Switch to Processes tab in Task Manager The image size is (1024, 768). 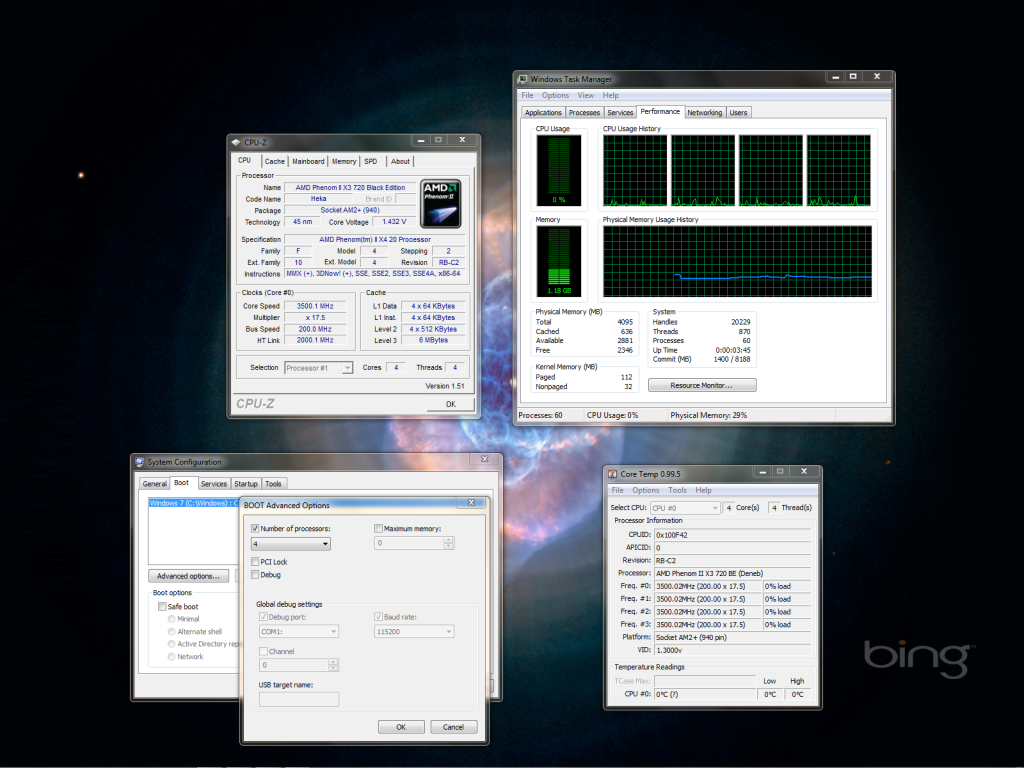[x=584, y=112]
